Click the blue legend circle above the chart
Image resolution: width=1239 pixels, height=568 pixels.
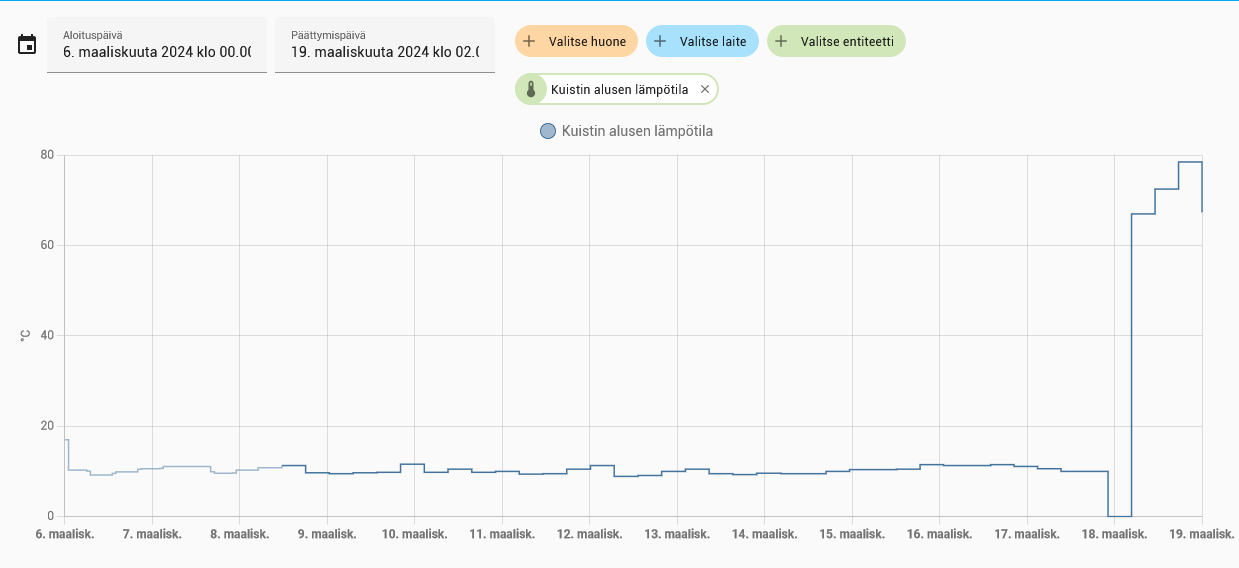point(547,131)
